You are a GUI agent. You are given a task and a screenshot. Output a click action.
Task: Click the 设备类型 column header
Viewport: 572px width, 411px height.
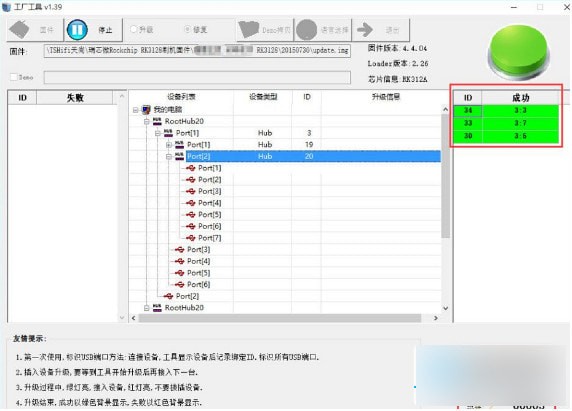coord(263,97)
